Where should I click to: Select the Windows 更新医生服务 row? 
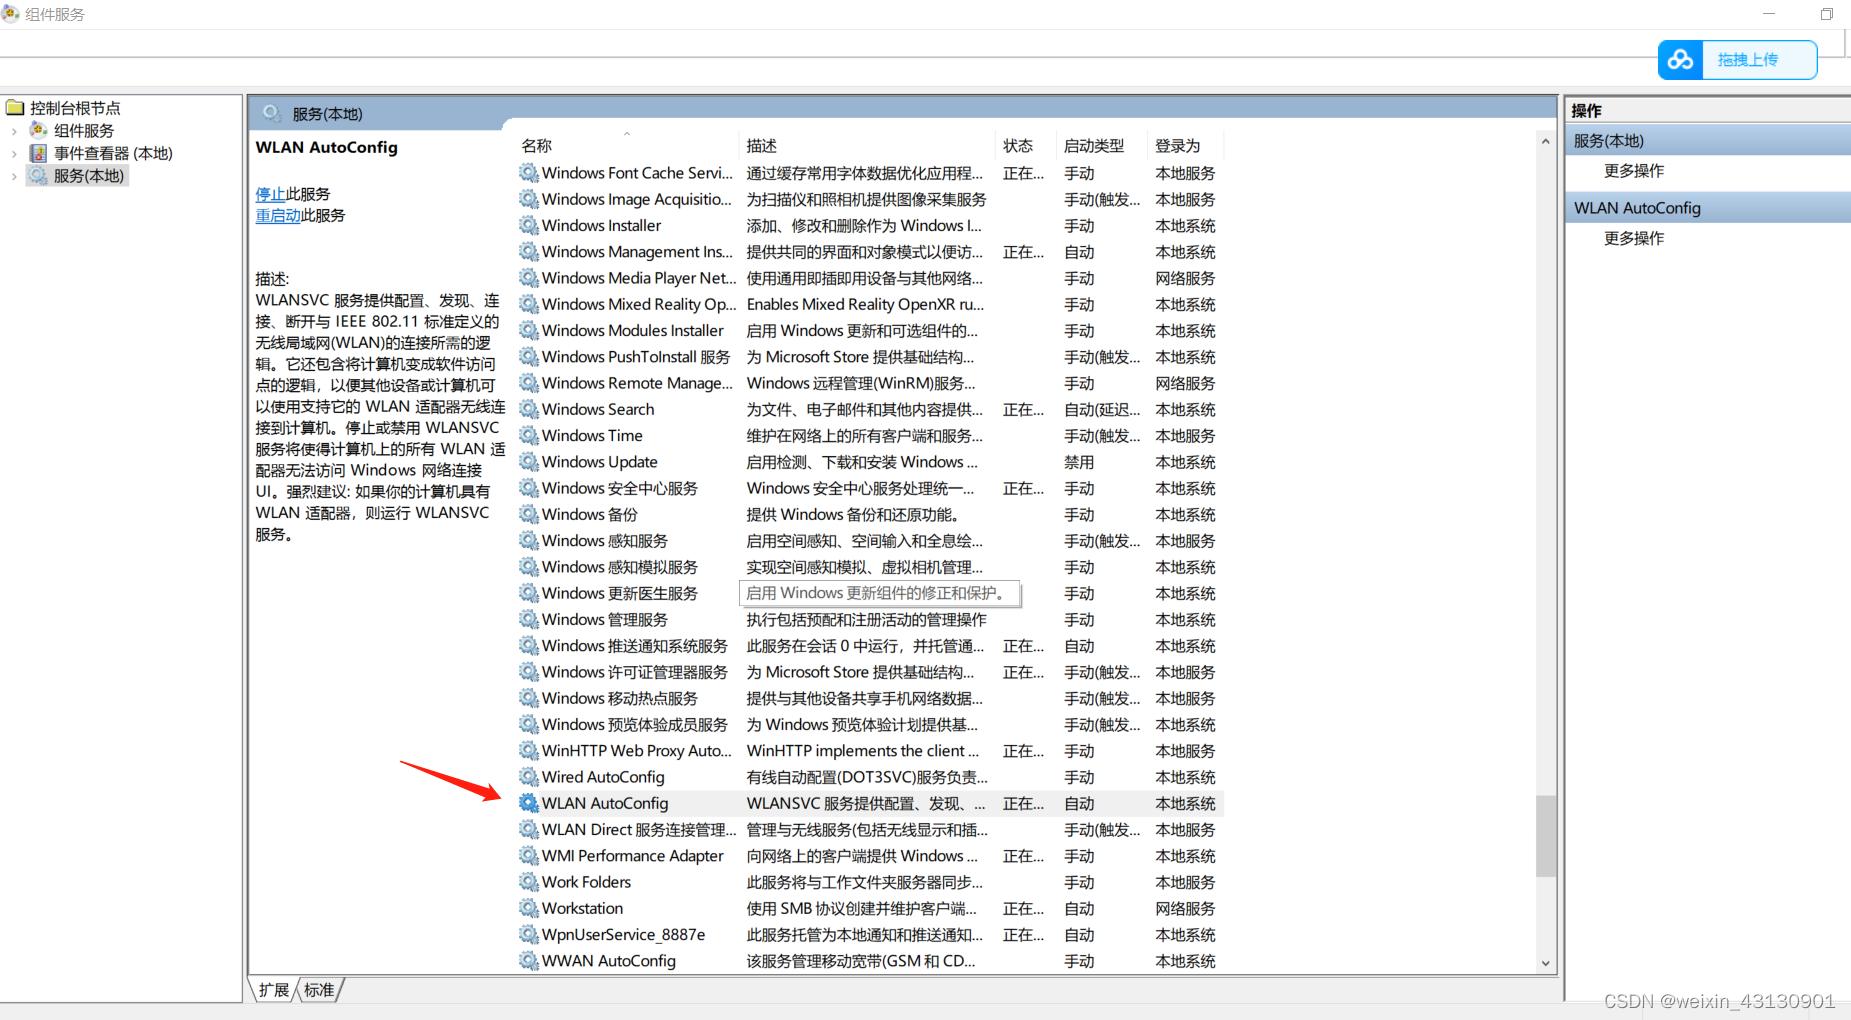pos(870,593)
